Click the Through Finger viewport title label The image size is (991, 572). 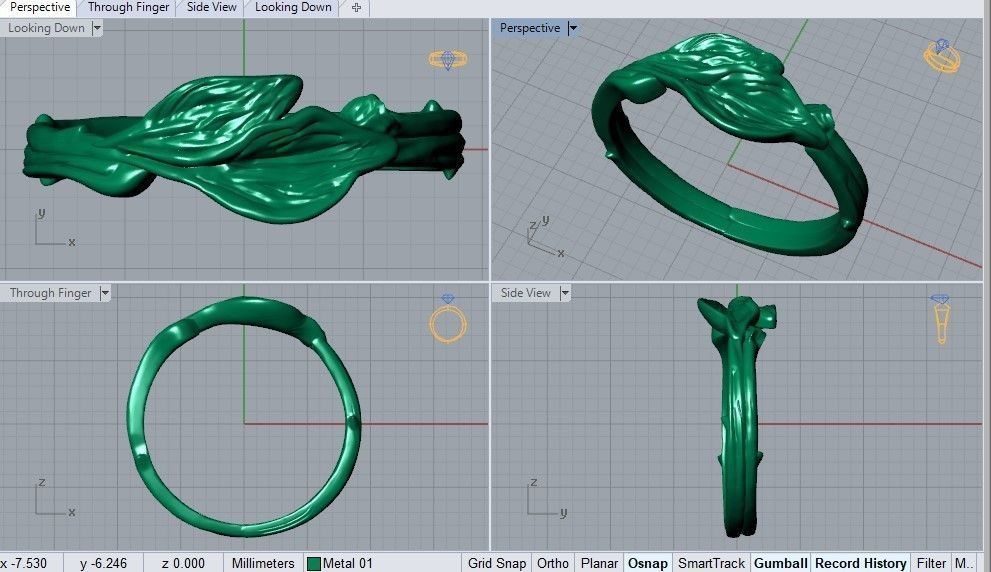51,293
